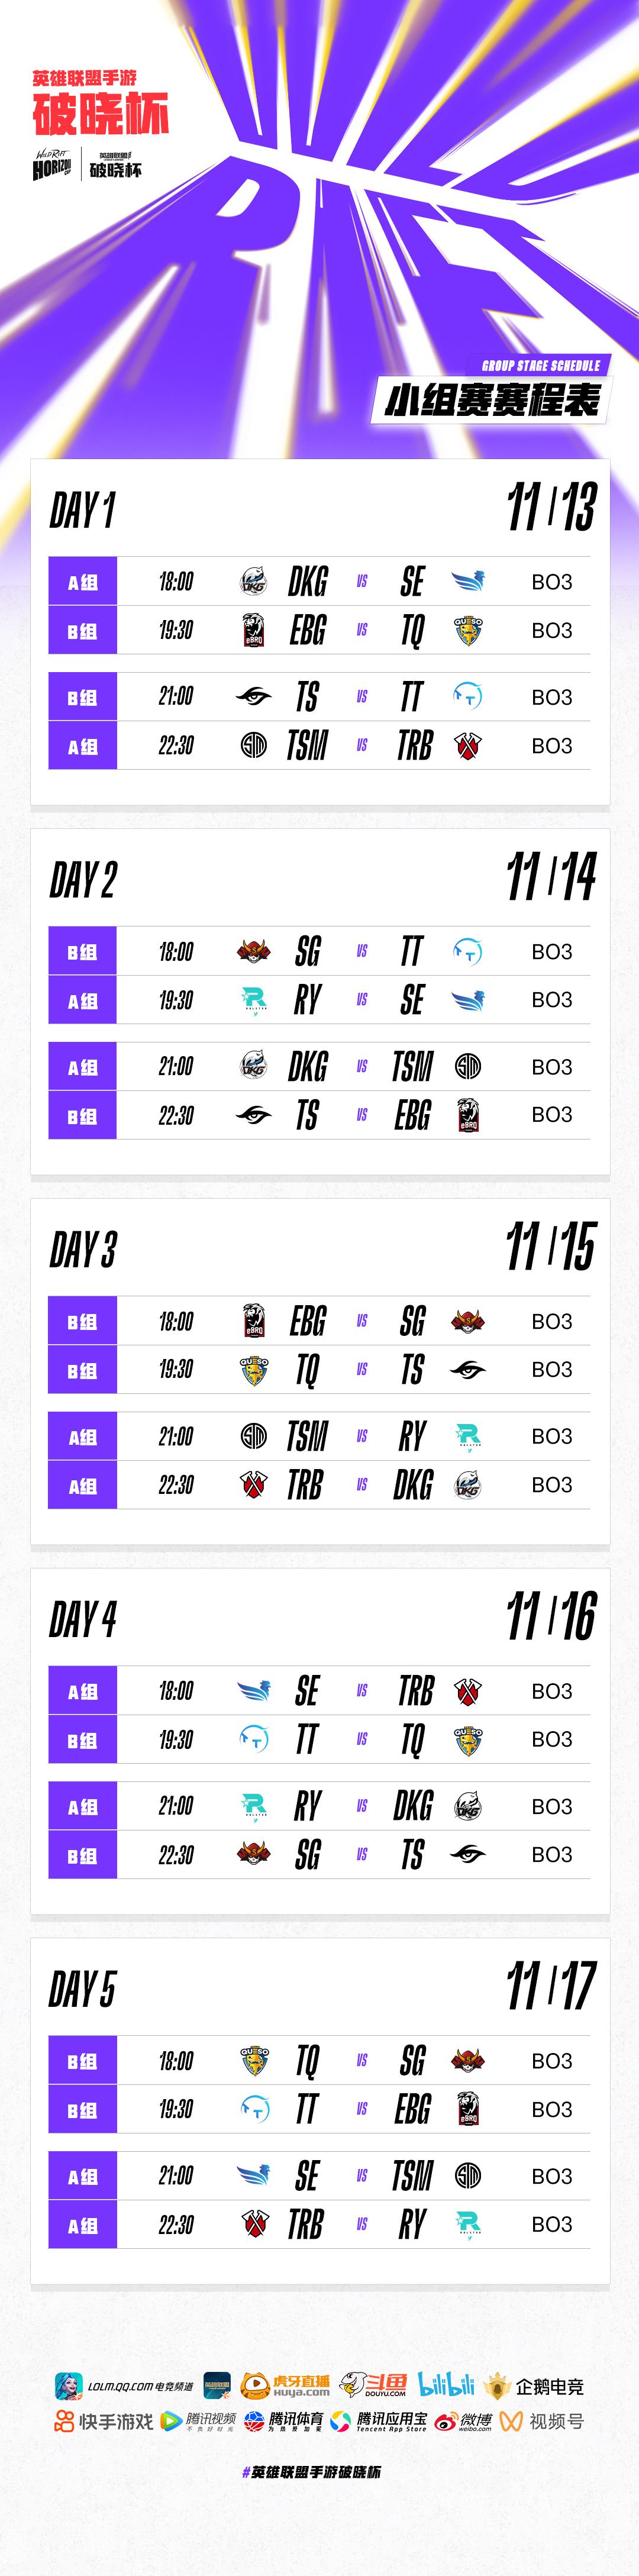Click the Huya live streaming logo
The image size is (639, 2576).
286,2386
